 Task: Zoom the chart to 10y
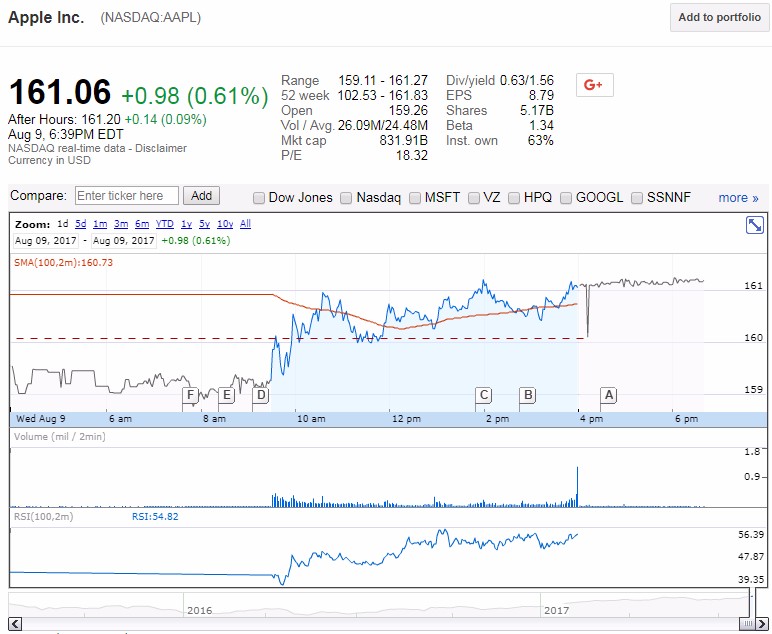225,224
